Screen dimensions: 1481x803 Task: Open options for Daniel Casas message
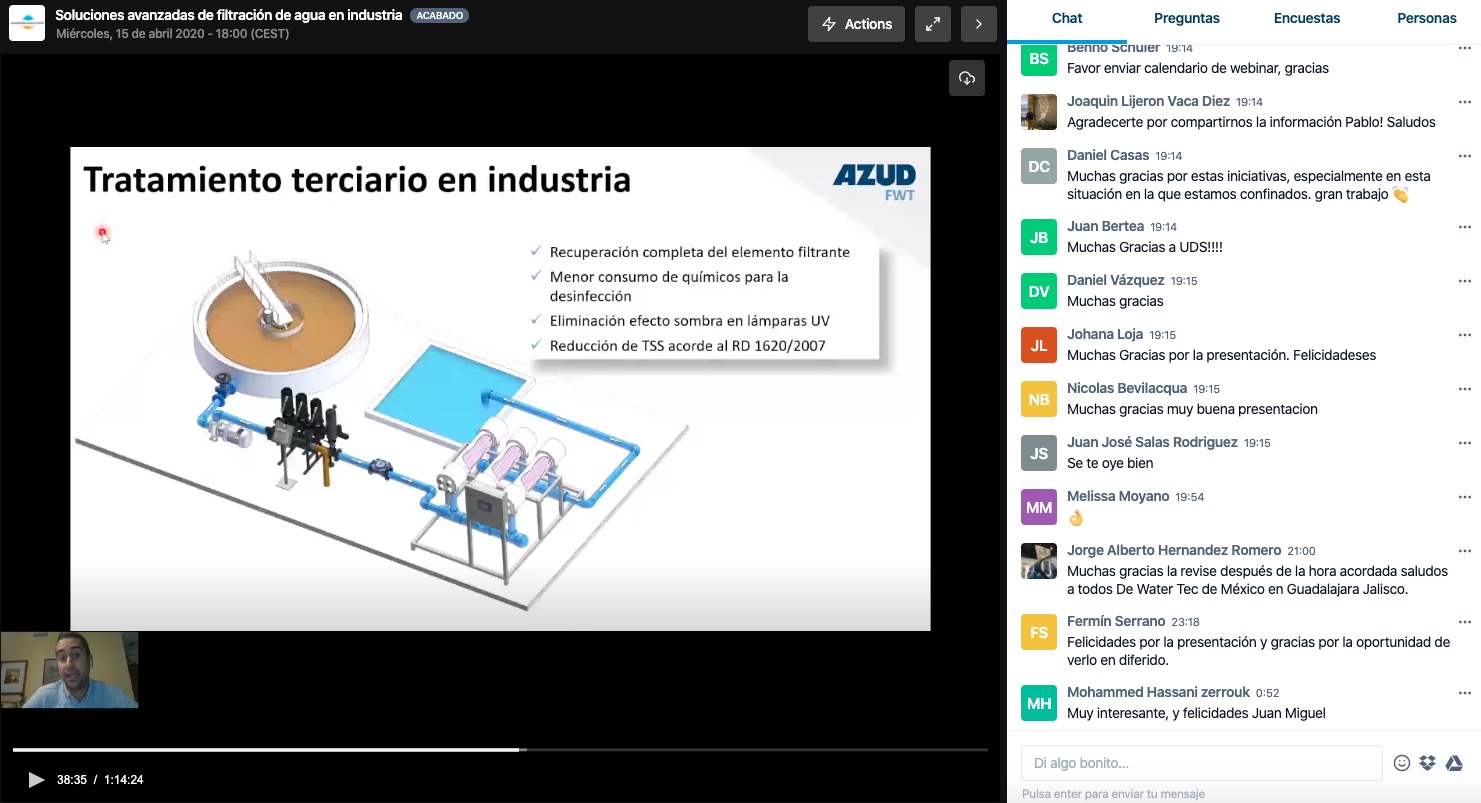click(1464, 156)
